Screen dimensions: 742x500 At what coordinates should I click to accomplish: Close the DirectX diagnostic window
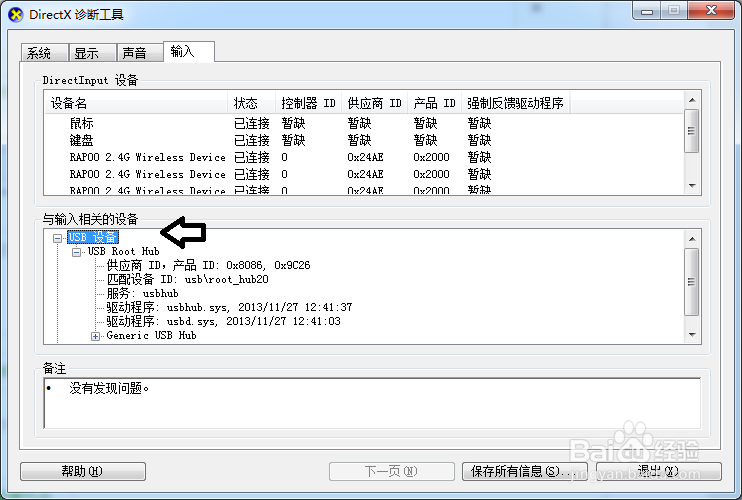click(711, 10)
